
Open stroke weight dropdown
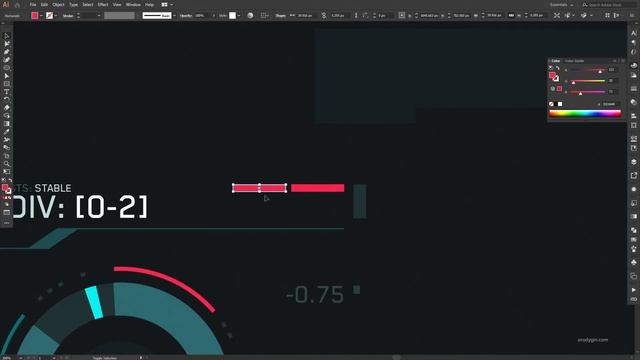(x=98, y=16)
